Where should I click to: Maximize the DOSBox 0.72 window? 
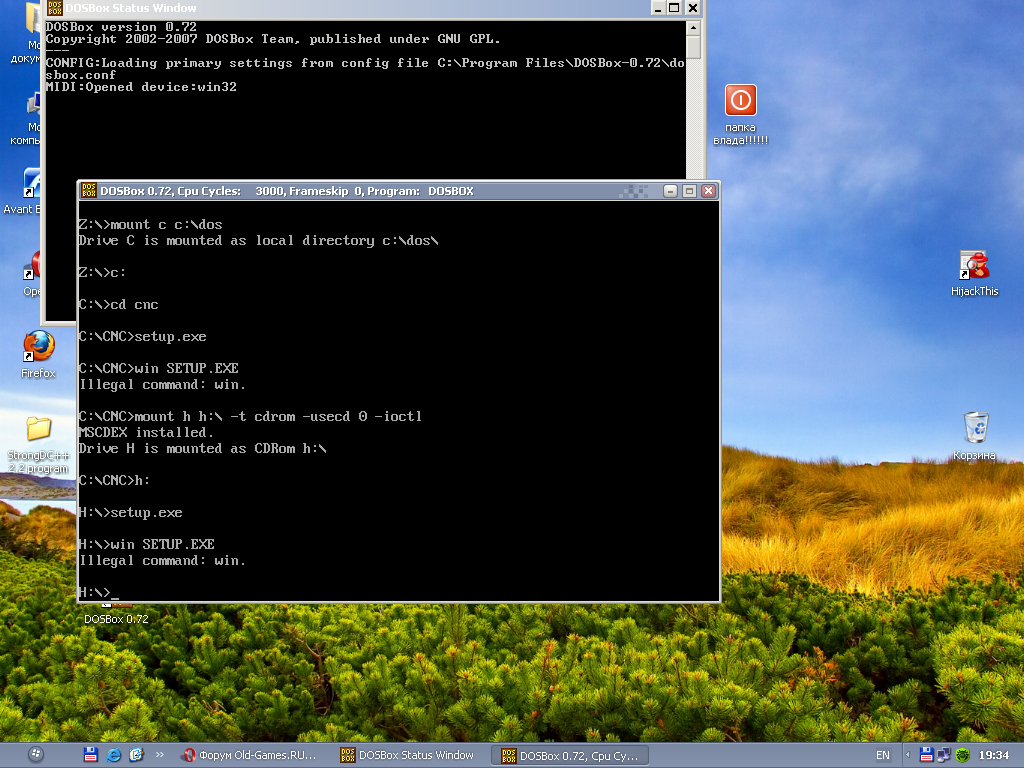coord(689,191)
